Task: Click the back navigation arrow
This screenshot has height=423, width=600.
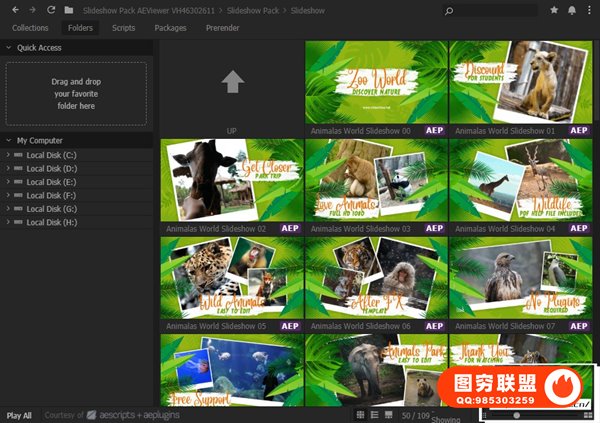Action: point(15,10)
